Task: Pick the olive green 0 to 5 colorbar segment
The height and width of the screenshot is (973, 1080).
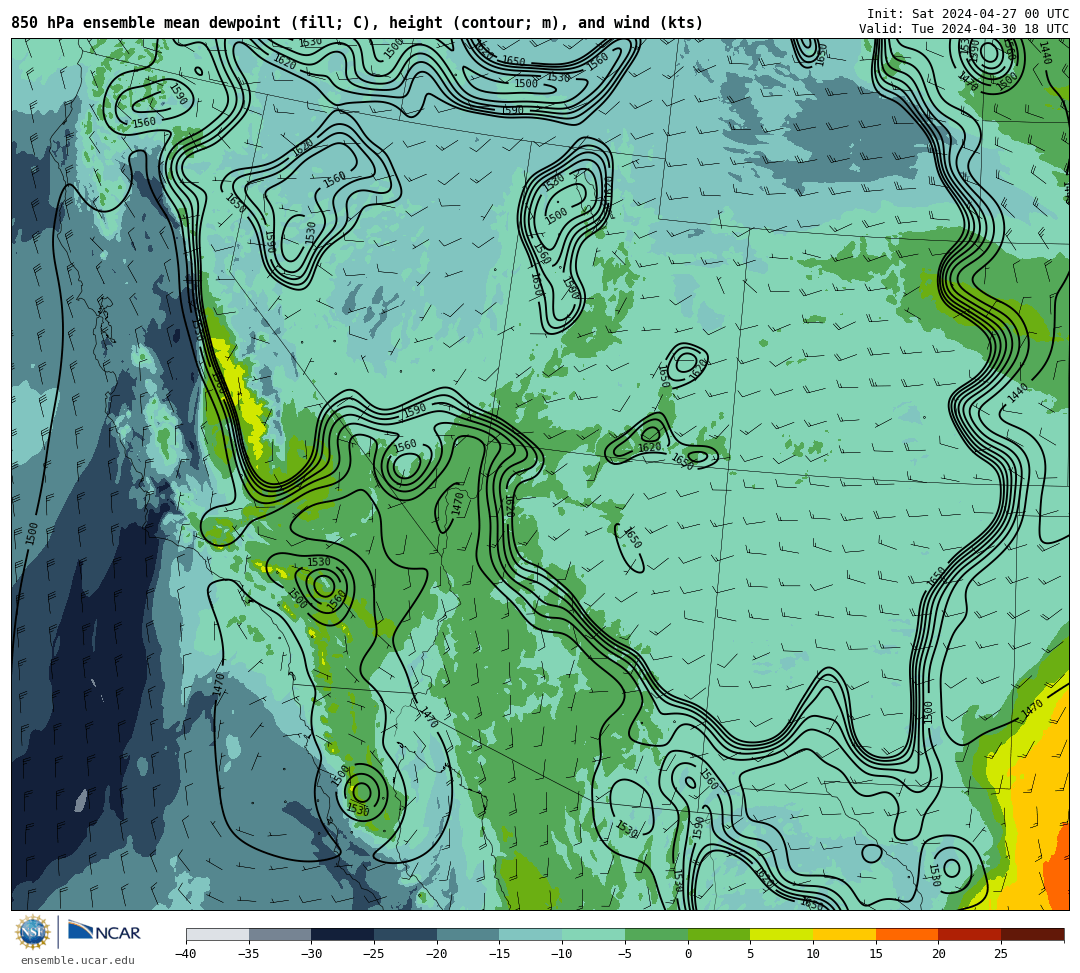Action: click(x=719, y=934)
